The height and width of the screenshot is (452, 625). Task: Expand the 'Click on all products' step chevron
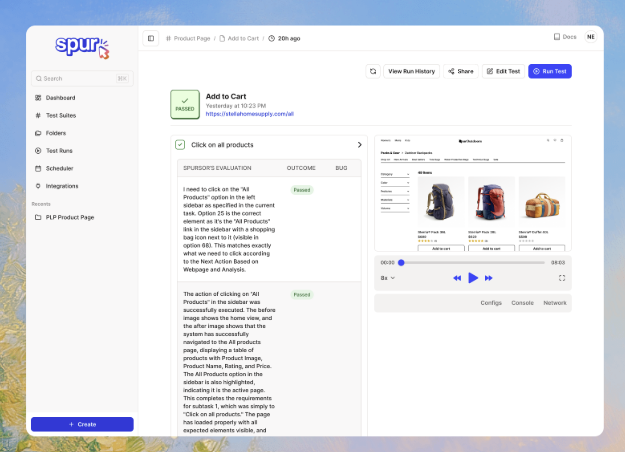pyautogui.click(x=359, y=144)
